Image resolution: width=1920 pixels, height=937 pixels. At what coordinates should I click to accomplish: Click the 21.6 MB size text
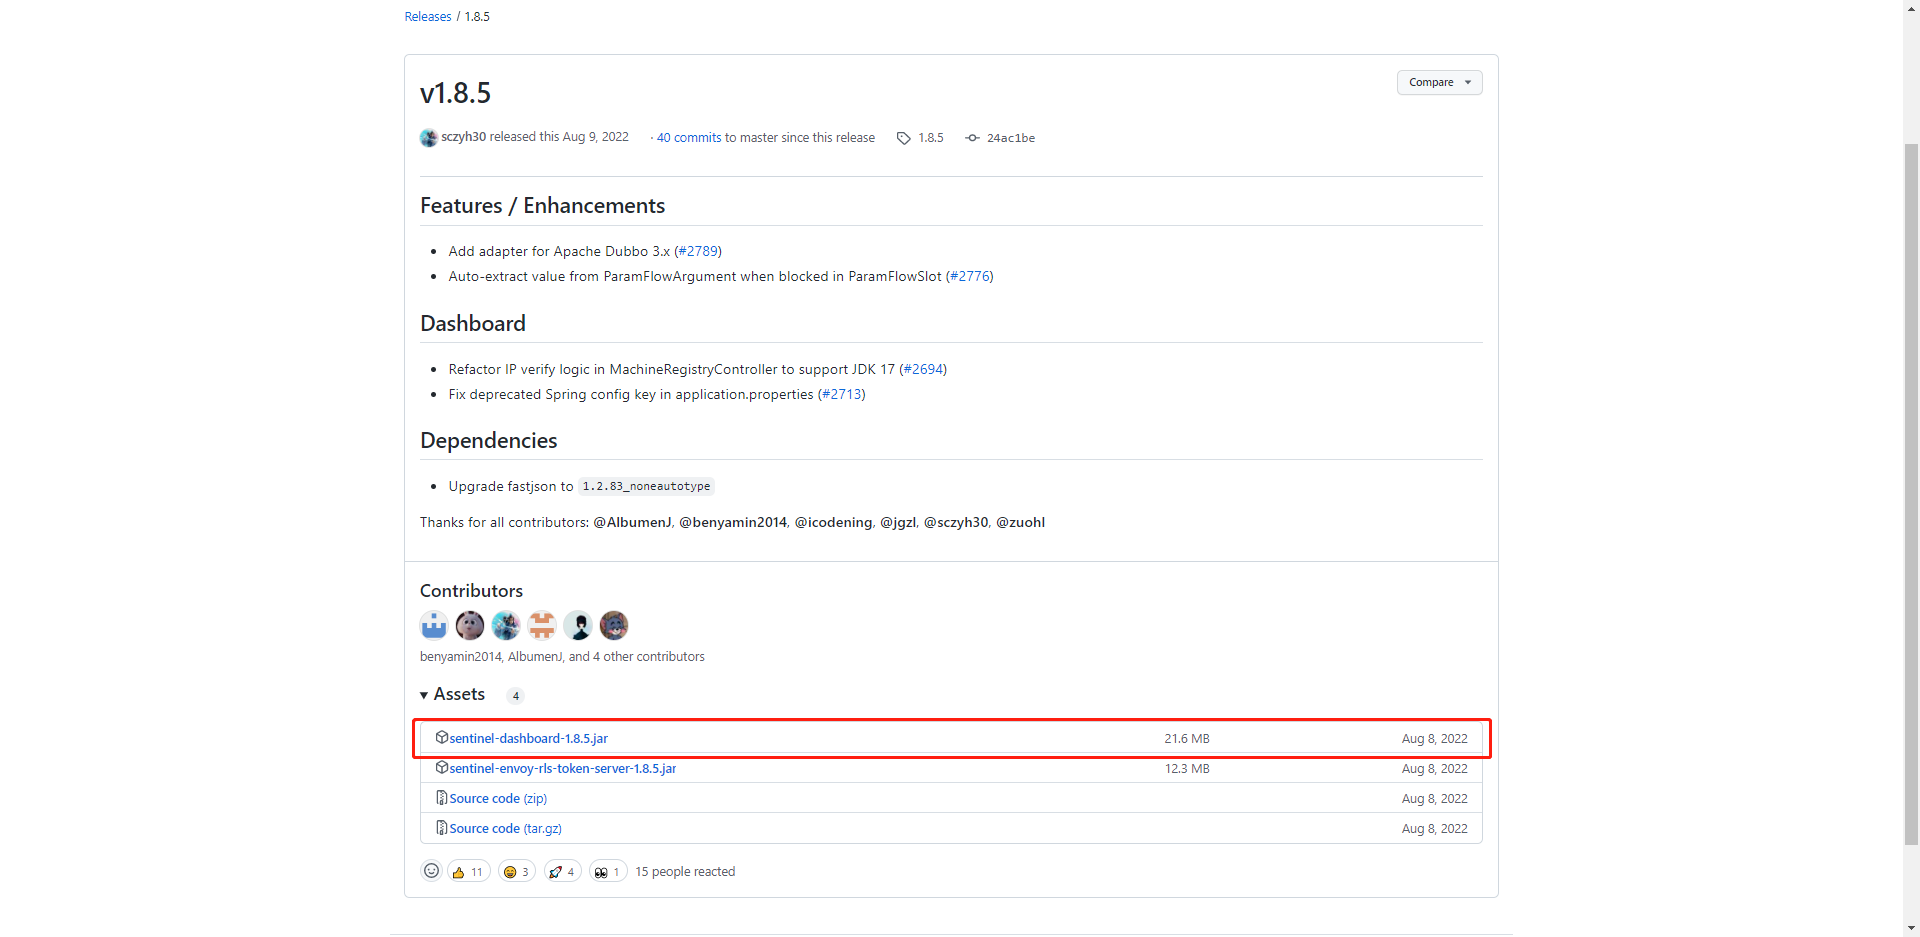click(1187, 738)
